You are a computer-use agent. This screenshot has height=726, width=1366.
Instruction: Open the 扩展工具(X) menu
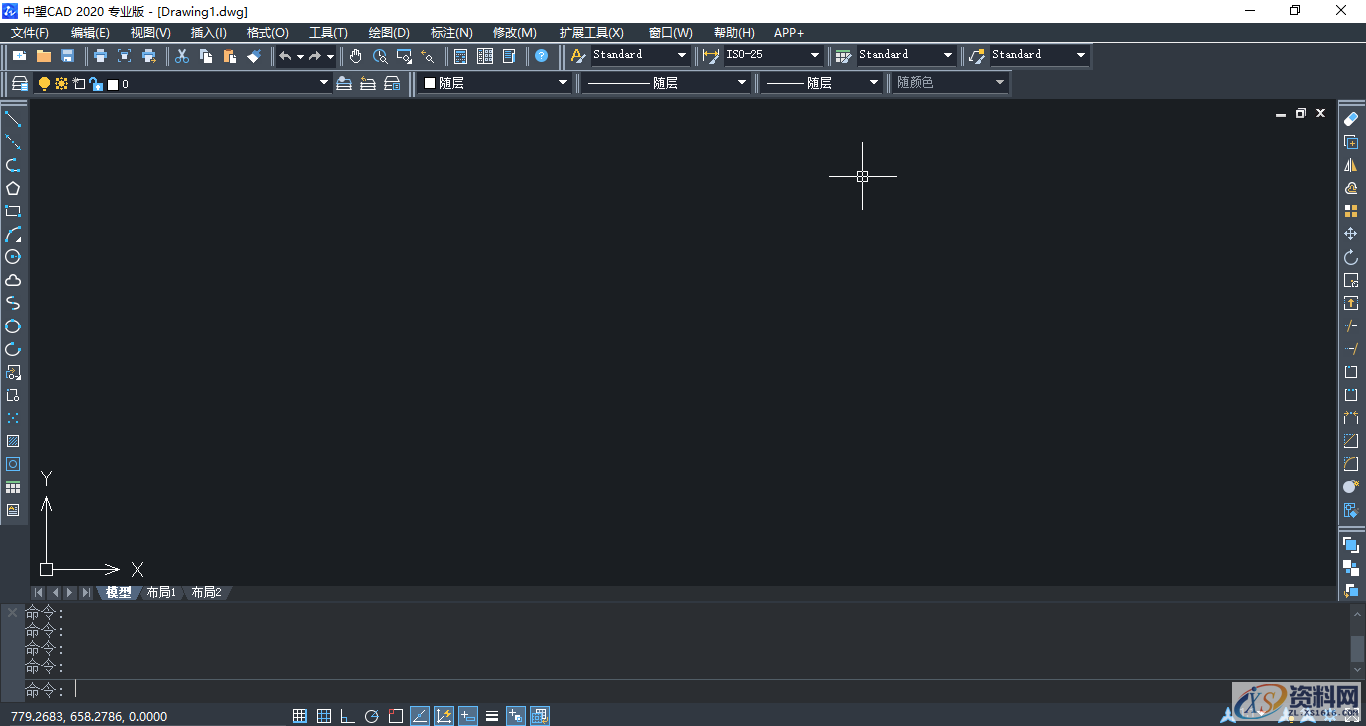coord(592,33)
